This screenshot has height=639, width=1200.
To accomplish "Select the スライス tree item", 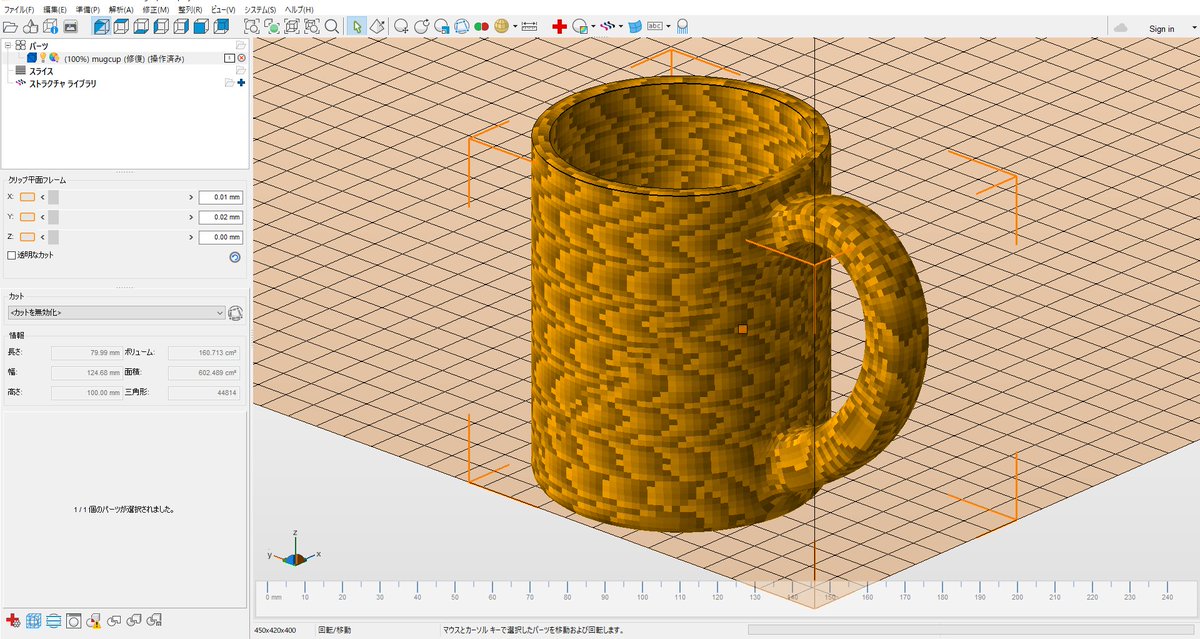I will tap(41, 71).
